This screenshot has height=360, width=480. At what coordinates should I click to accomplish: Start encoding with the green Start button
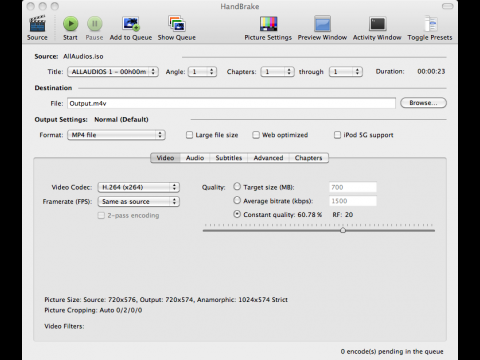point(70,24)
